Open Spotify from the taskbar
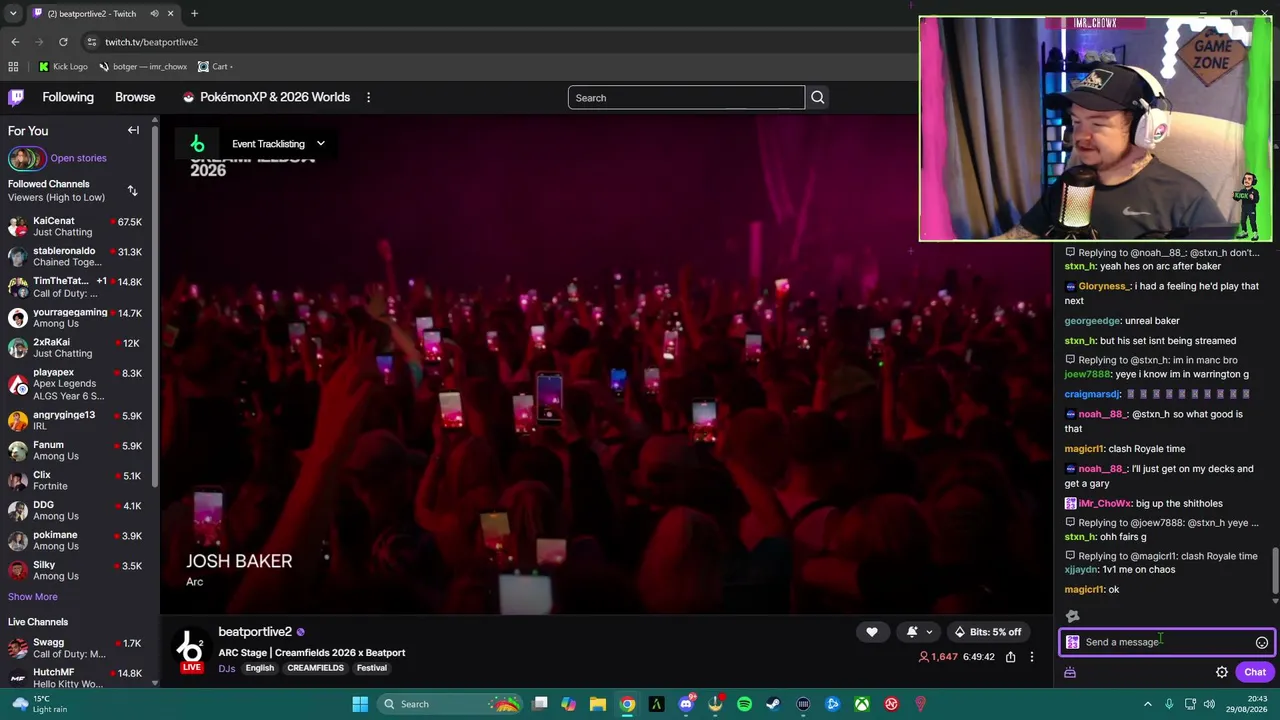The width and height of the screenshot is (1280, 720). coord(744,704)
